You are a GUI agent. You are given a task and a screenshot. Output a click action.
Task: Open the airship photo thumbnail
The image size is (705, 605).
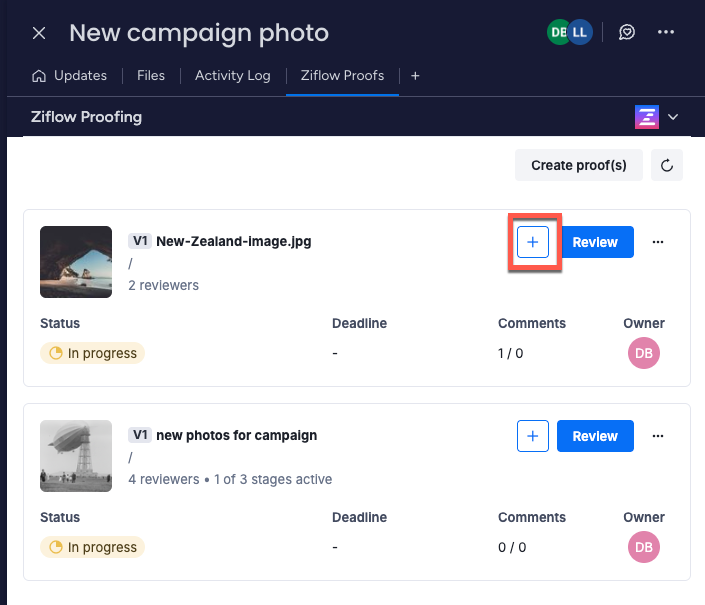click(x=76, y=456)
